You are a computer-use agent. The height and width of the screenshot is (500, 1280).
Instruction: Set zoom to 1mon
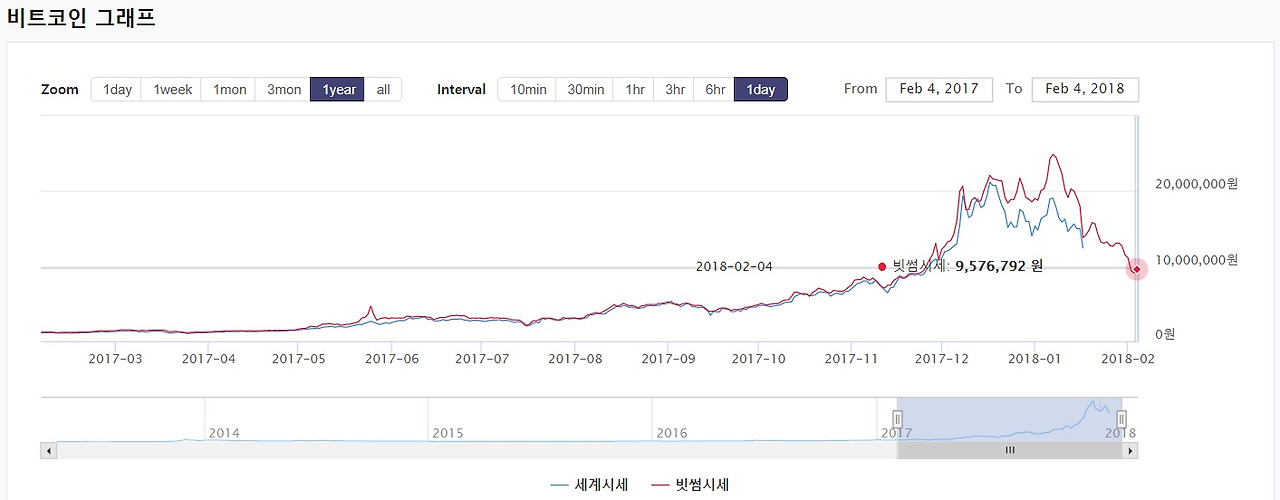[x=229, y=90]
